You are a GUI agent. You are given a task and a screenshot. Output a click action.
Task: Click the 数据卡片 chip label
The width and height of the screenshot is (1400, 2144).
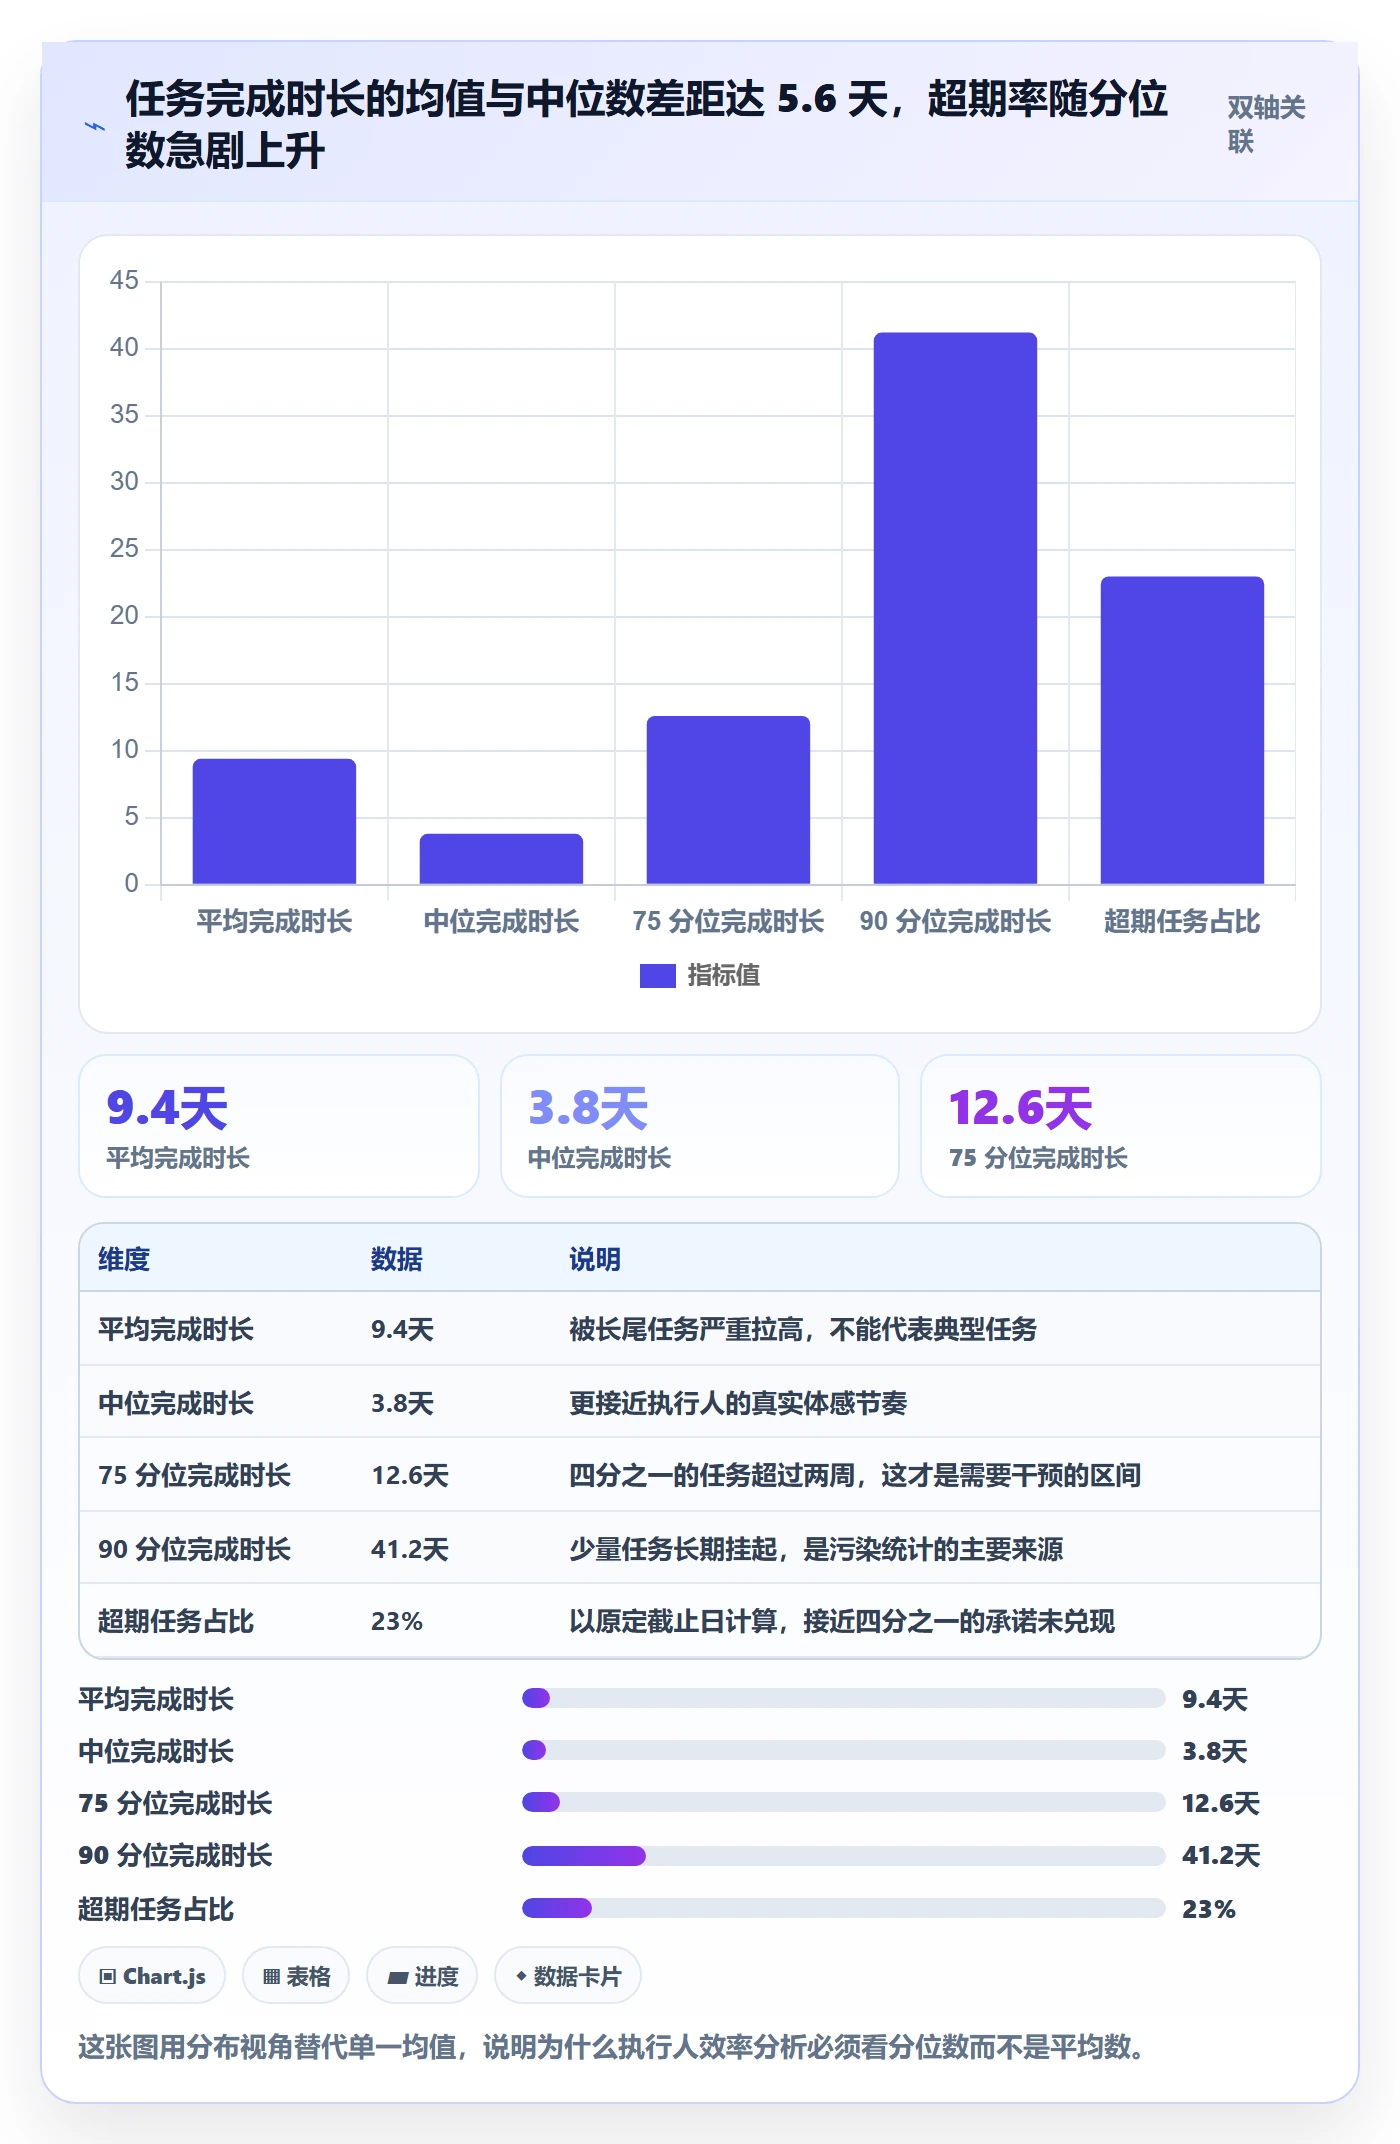(577, 1976)
